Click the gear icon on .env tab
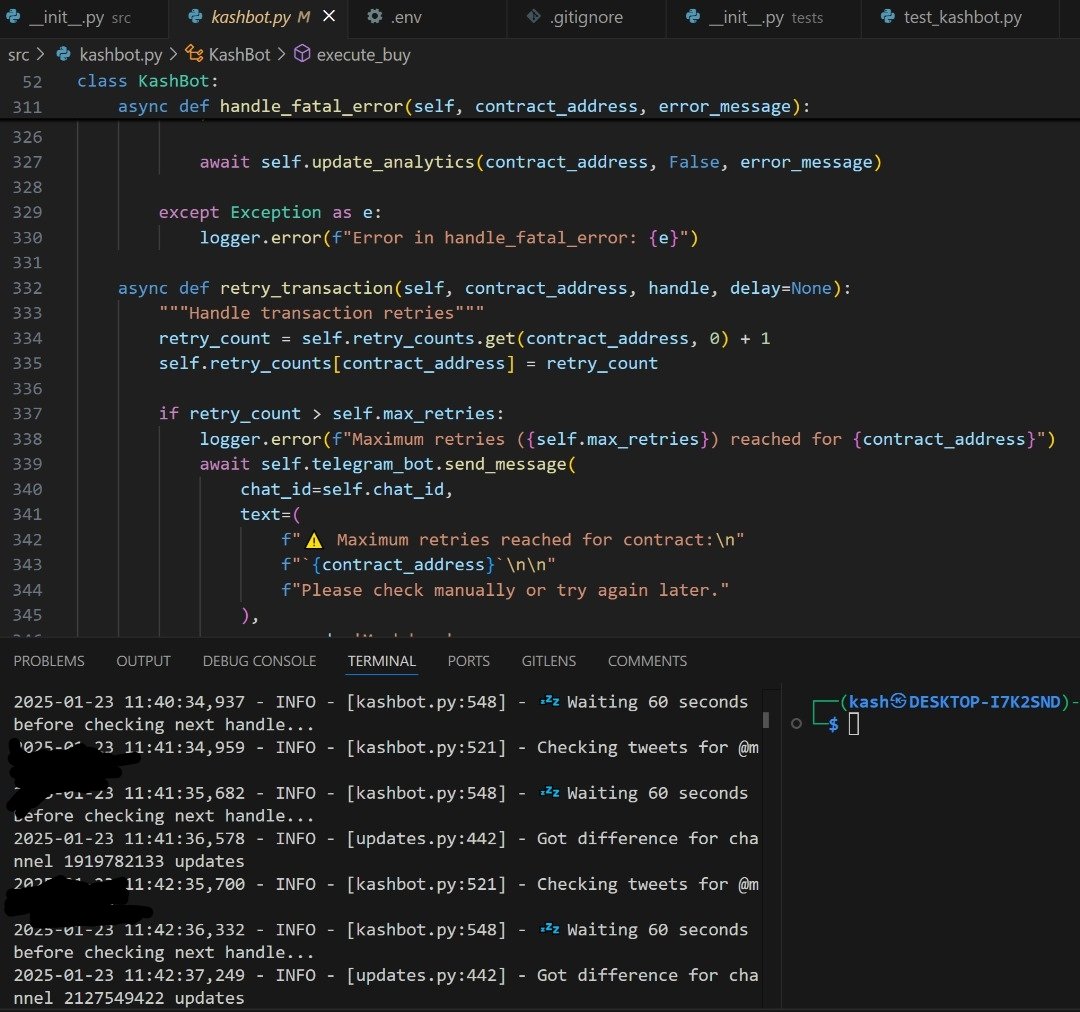 click(375, 17)
